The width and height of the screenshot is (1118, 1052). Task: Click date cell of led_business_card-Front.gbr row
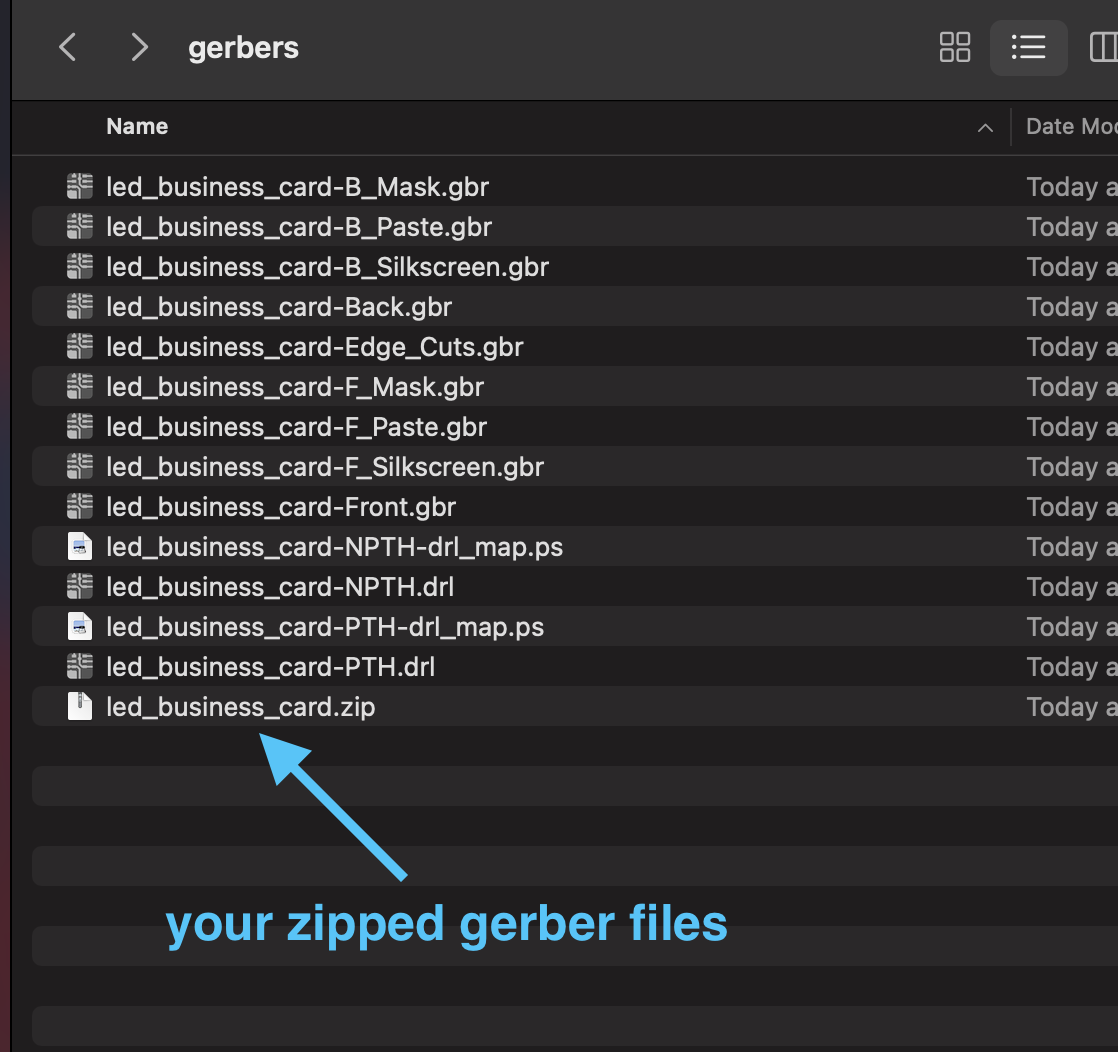point(1072,506)
